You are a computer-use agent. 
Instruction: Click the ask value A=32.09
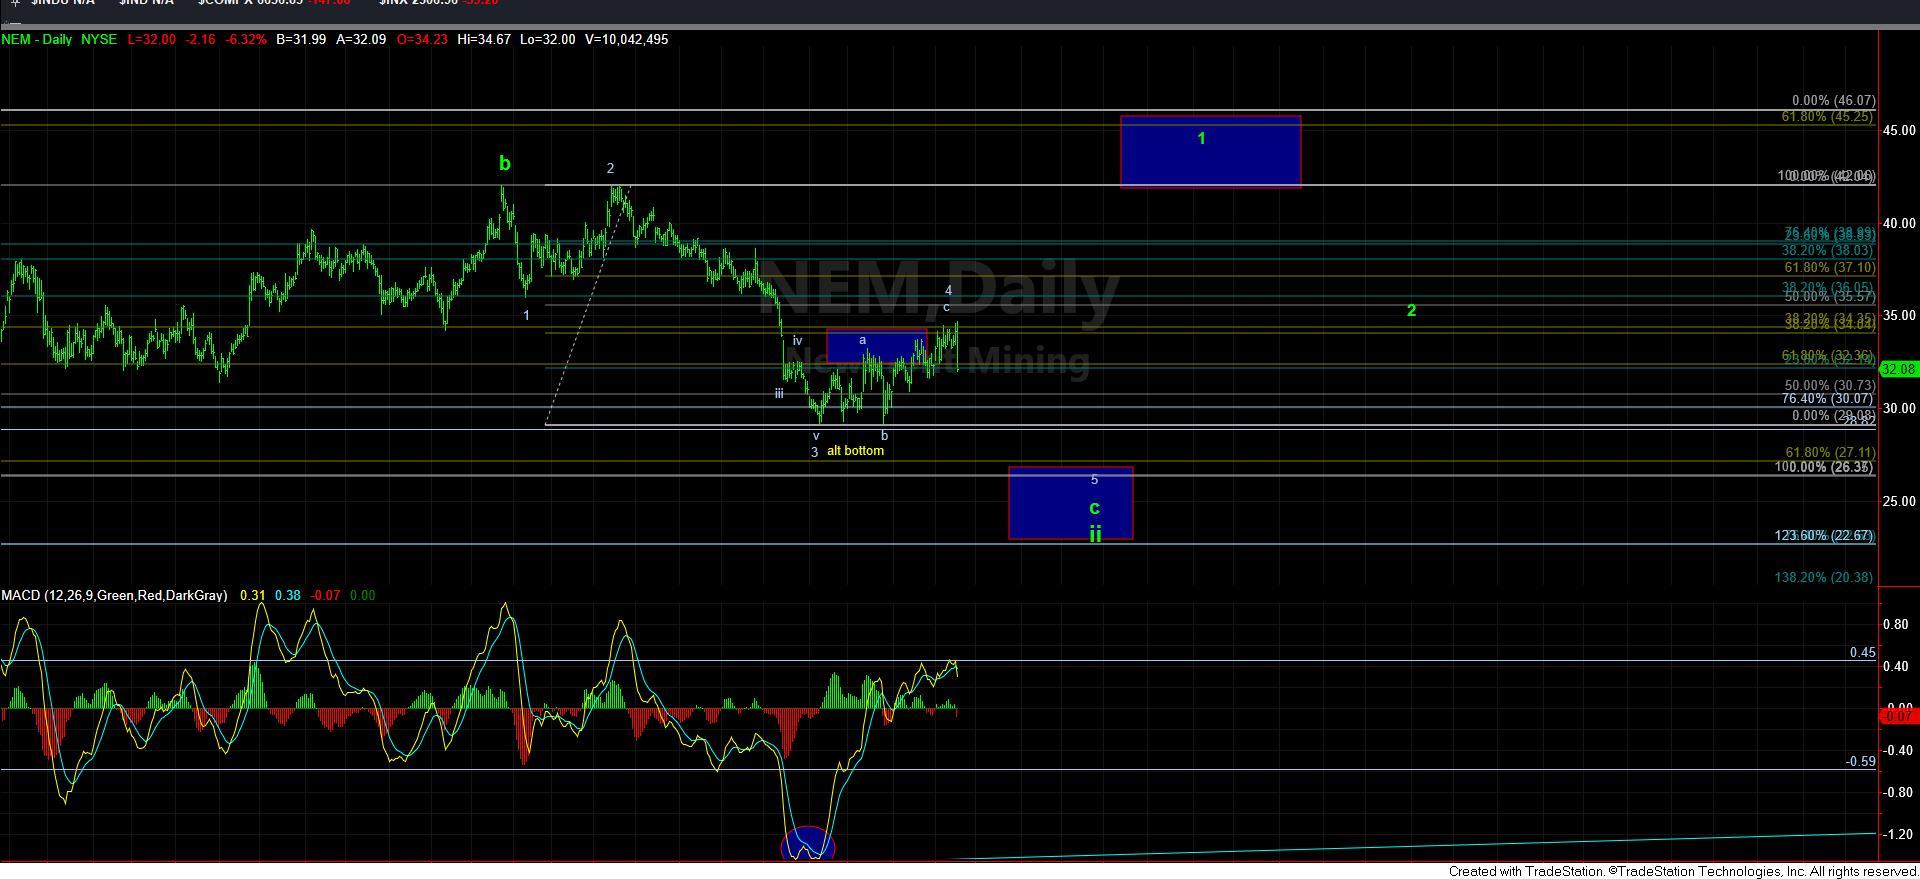(x=360, y=39)
